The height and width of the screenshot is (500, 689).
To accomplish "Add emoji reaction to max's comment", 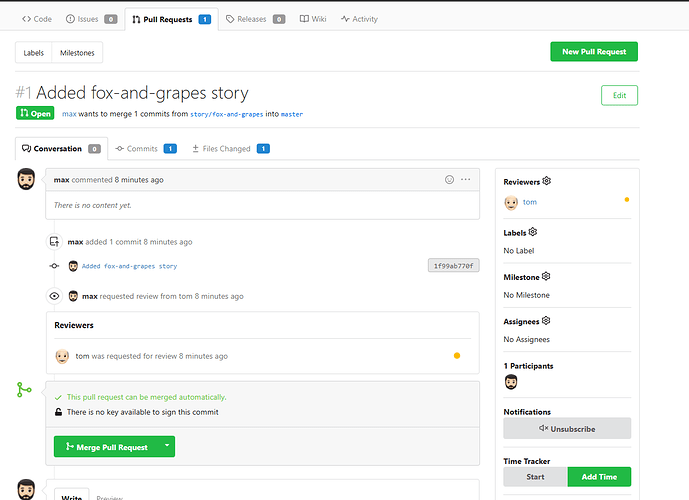I will click(449, 179).
